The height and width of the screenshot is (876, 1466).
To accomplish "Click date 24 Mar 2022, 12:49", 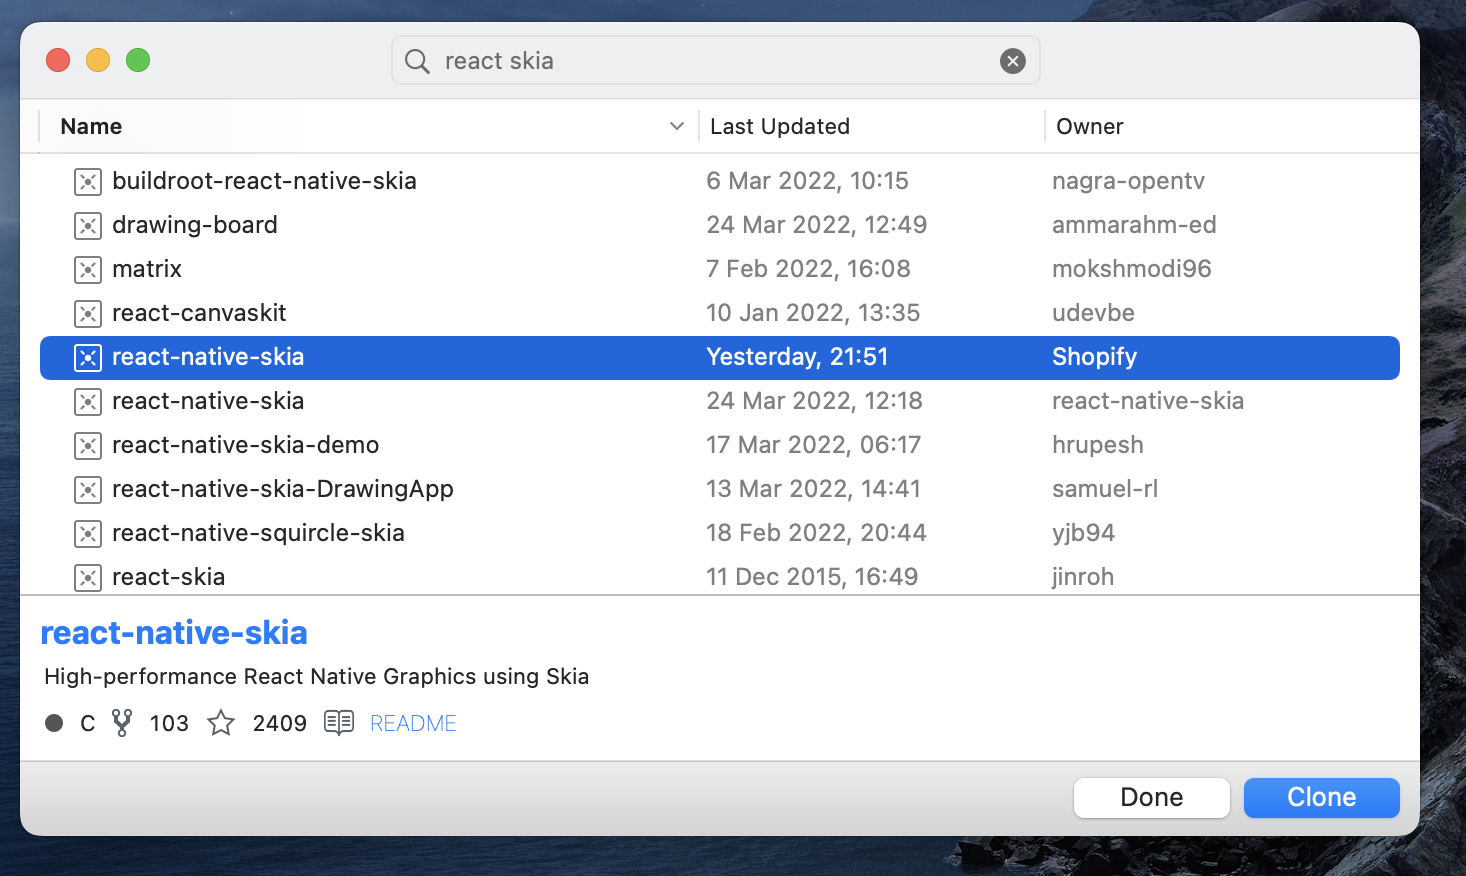I will (816, 226).
